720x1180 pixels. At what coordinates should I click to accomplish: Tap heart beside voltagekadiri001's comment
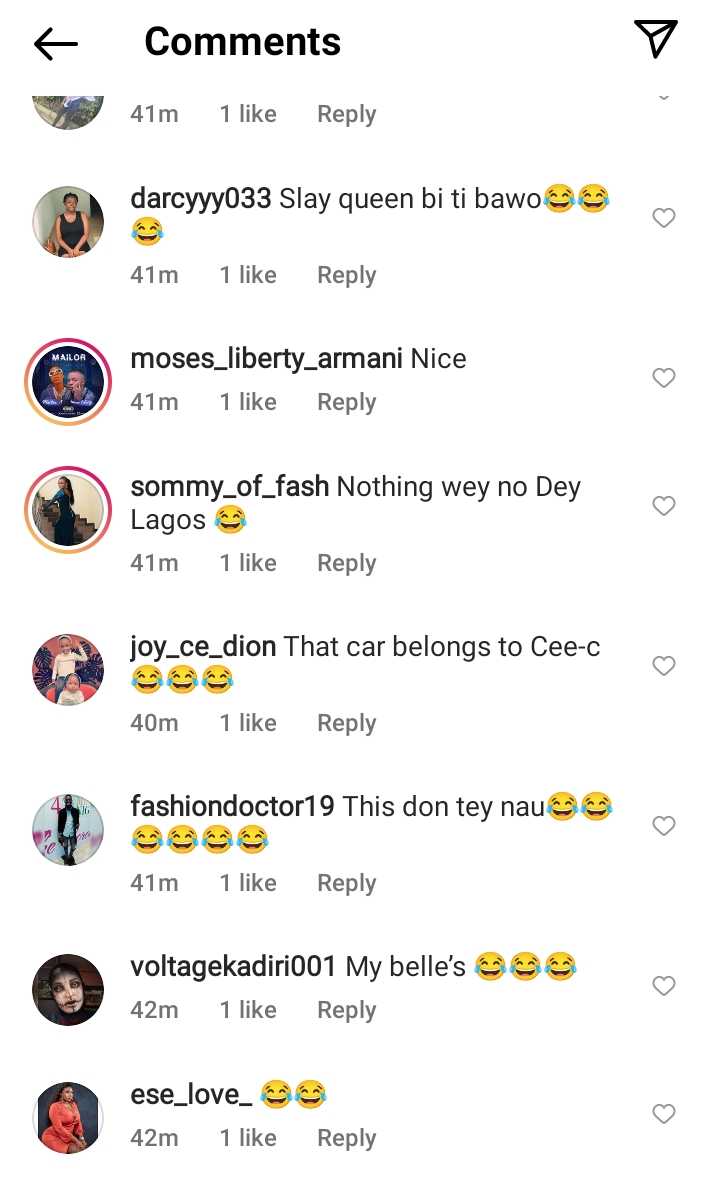click(664, 986)
